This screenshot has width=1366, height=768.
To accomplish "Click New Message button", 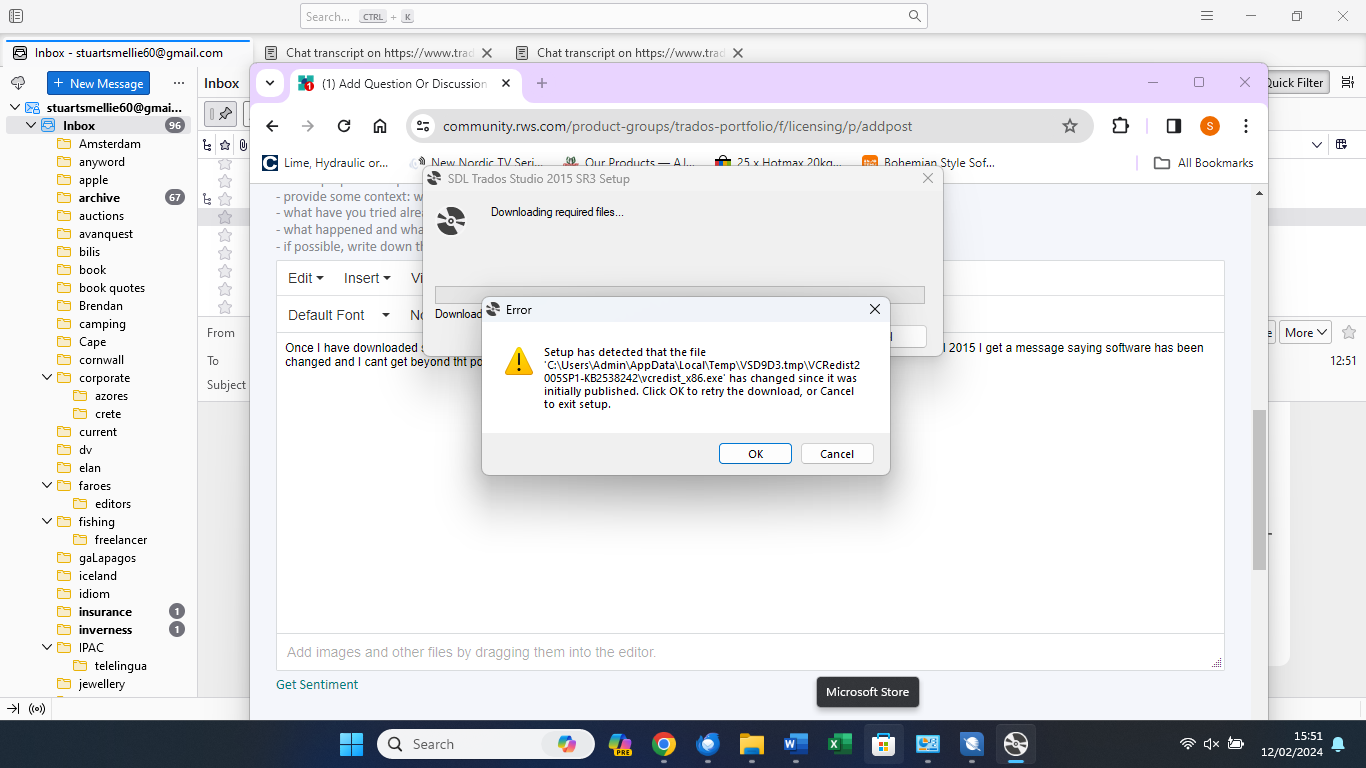I will [98, 84].
